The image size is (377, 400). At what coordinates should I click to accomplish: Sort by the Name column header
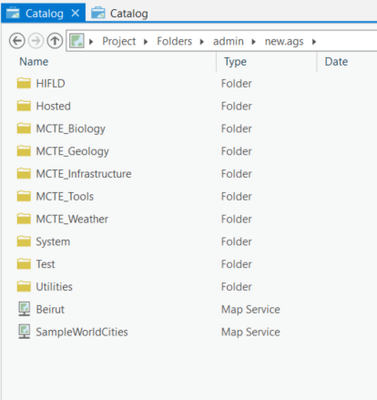[34, 62]
